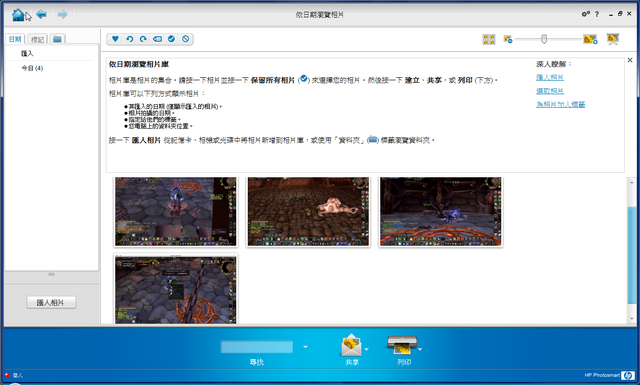Click the Share envelope icon
The height and width of the screenshot is (385, 640).
tap(351, 345)
